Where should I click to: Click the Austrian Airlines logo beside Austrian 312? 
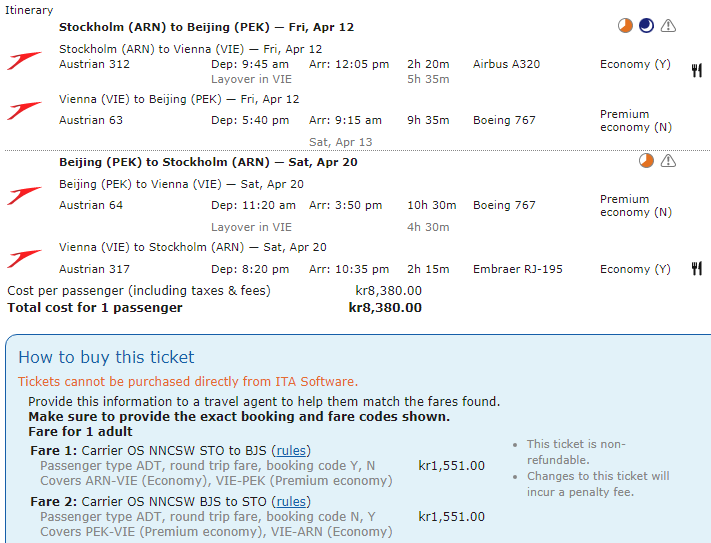click(24, 62)
